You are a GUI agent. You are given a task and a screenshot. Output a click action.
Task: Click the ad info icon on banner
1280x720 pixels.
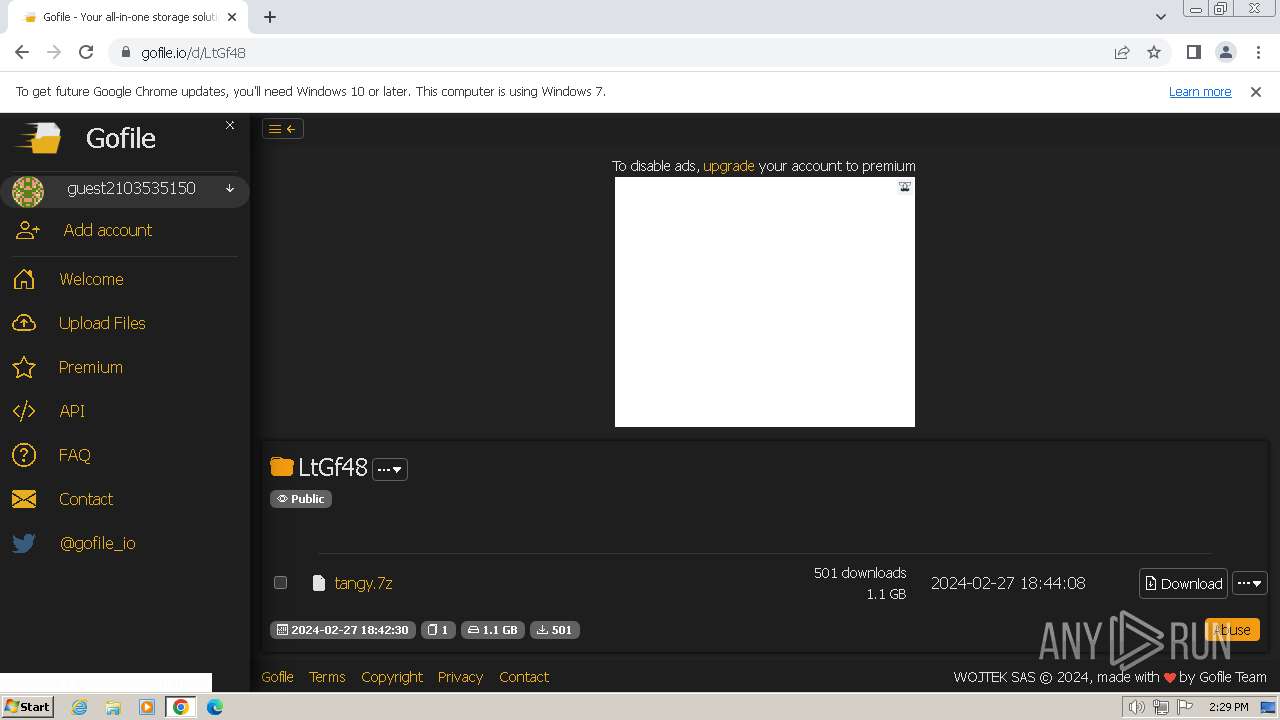(x=905, y=186)
